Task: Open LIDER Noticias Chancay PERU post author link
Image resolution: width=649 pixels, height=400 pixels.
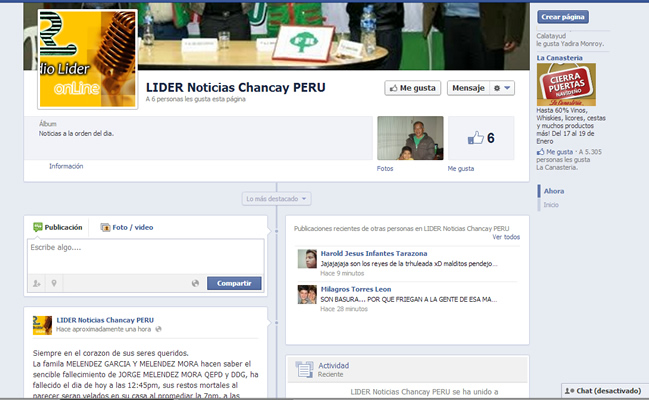Action: tap(105, 320)
